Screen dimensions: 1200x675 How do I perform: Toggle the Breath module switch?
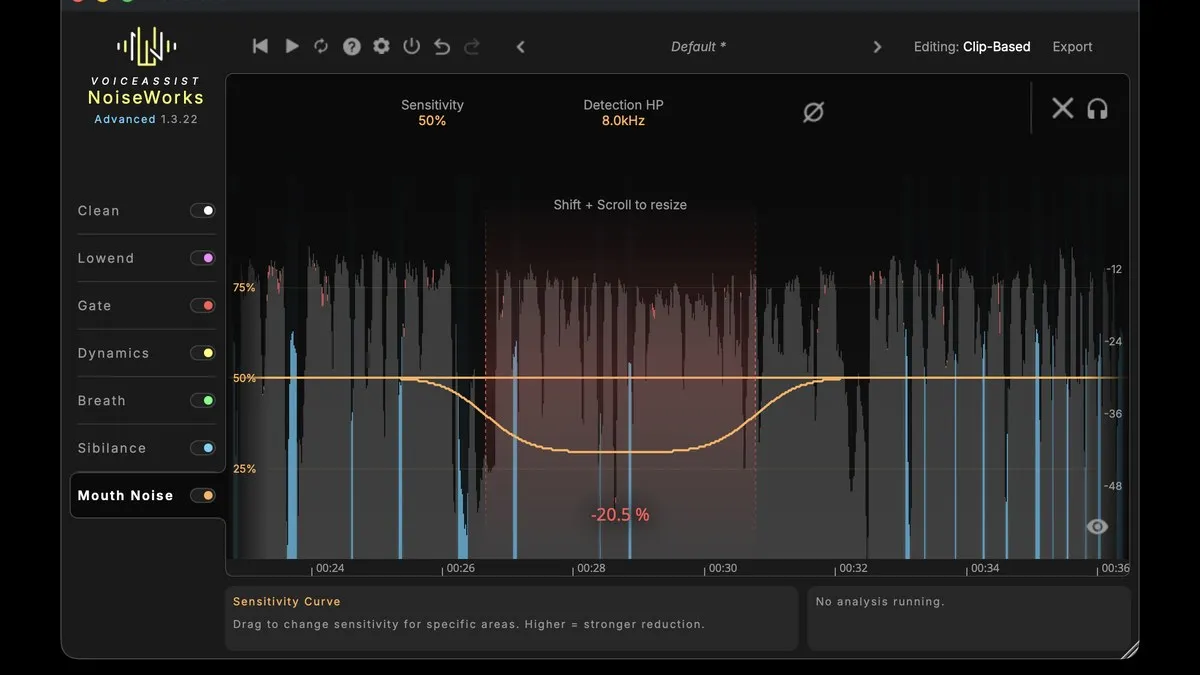point(203,401)
